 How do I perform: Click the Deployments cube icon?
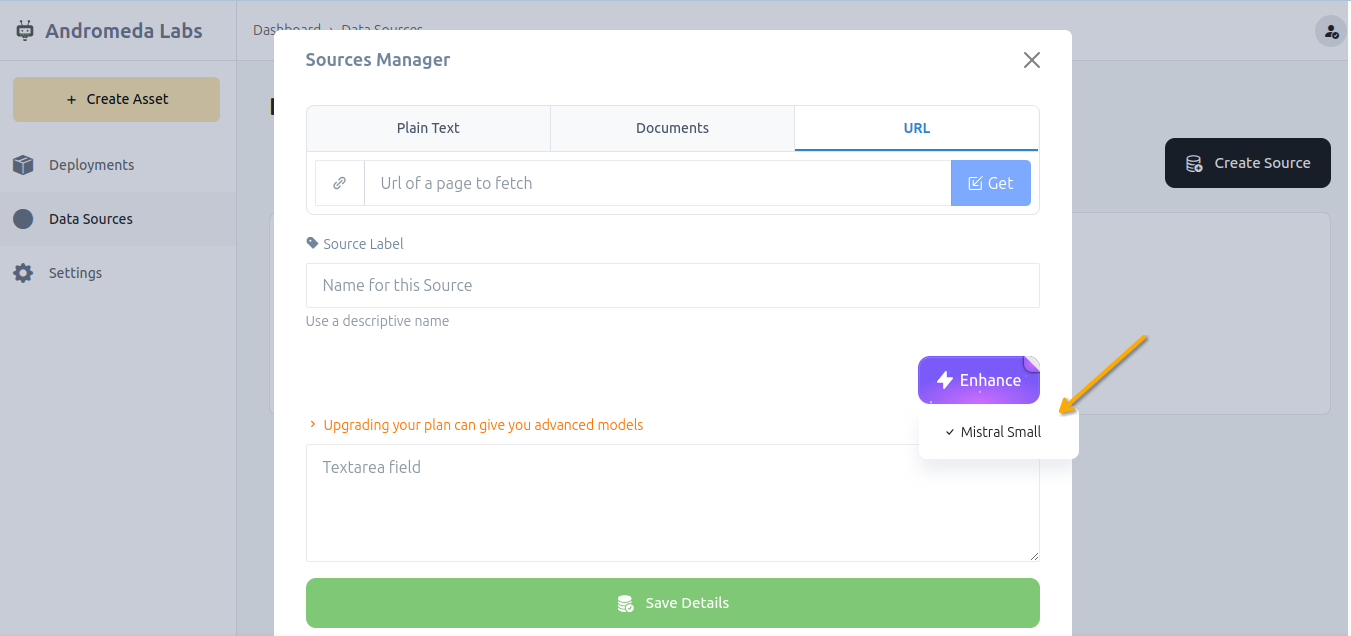(x=23, y=165)
